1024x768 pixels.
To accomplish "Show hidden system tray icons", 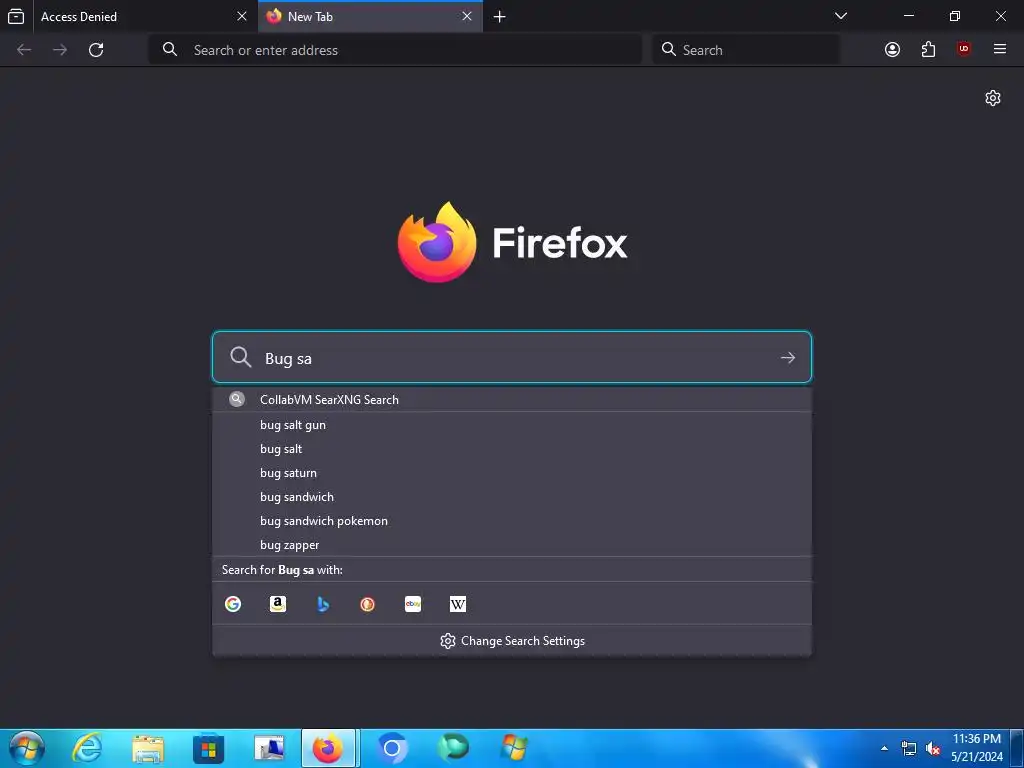I will point(884,748).
